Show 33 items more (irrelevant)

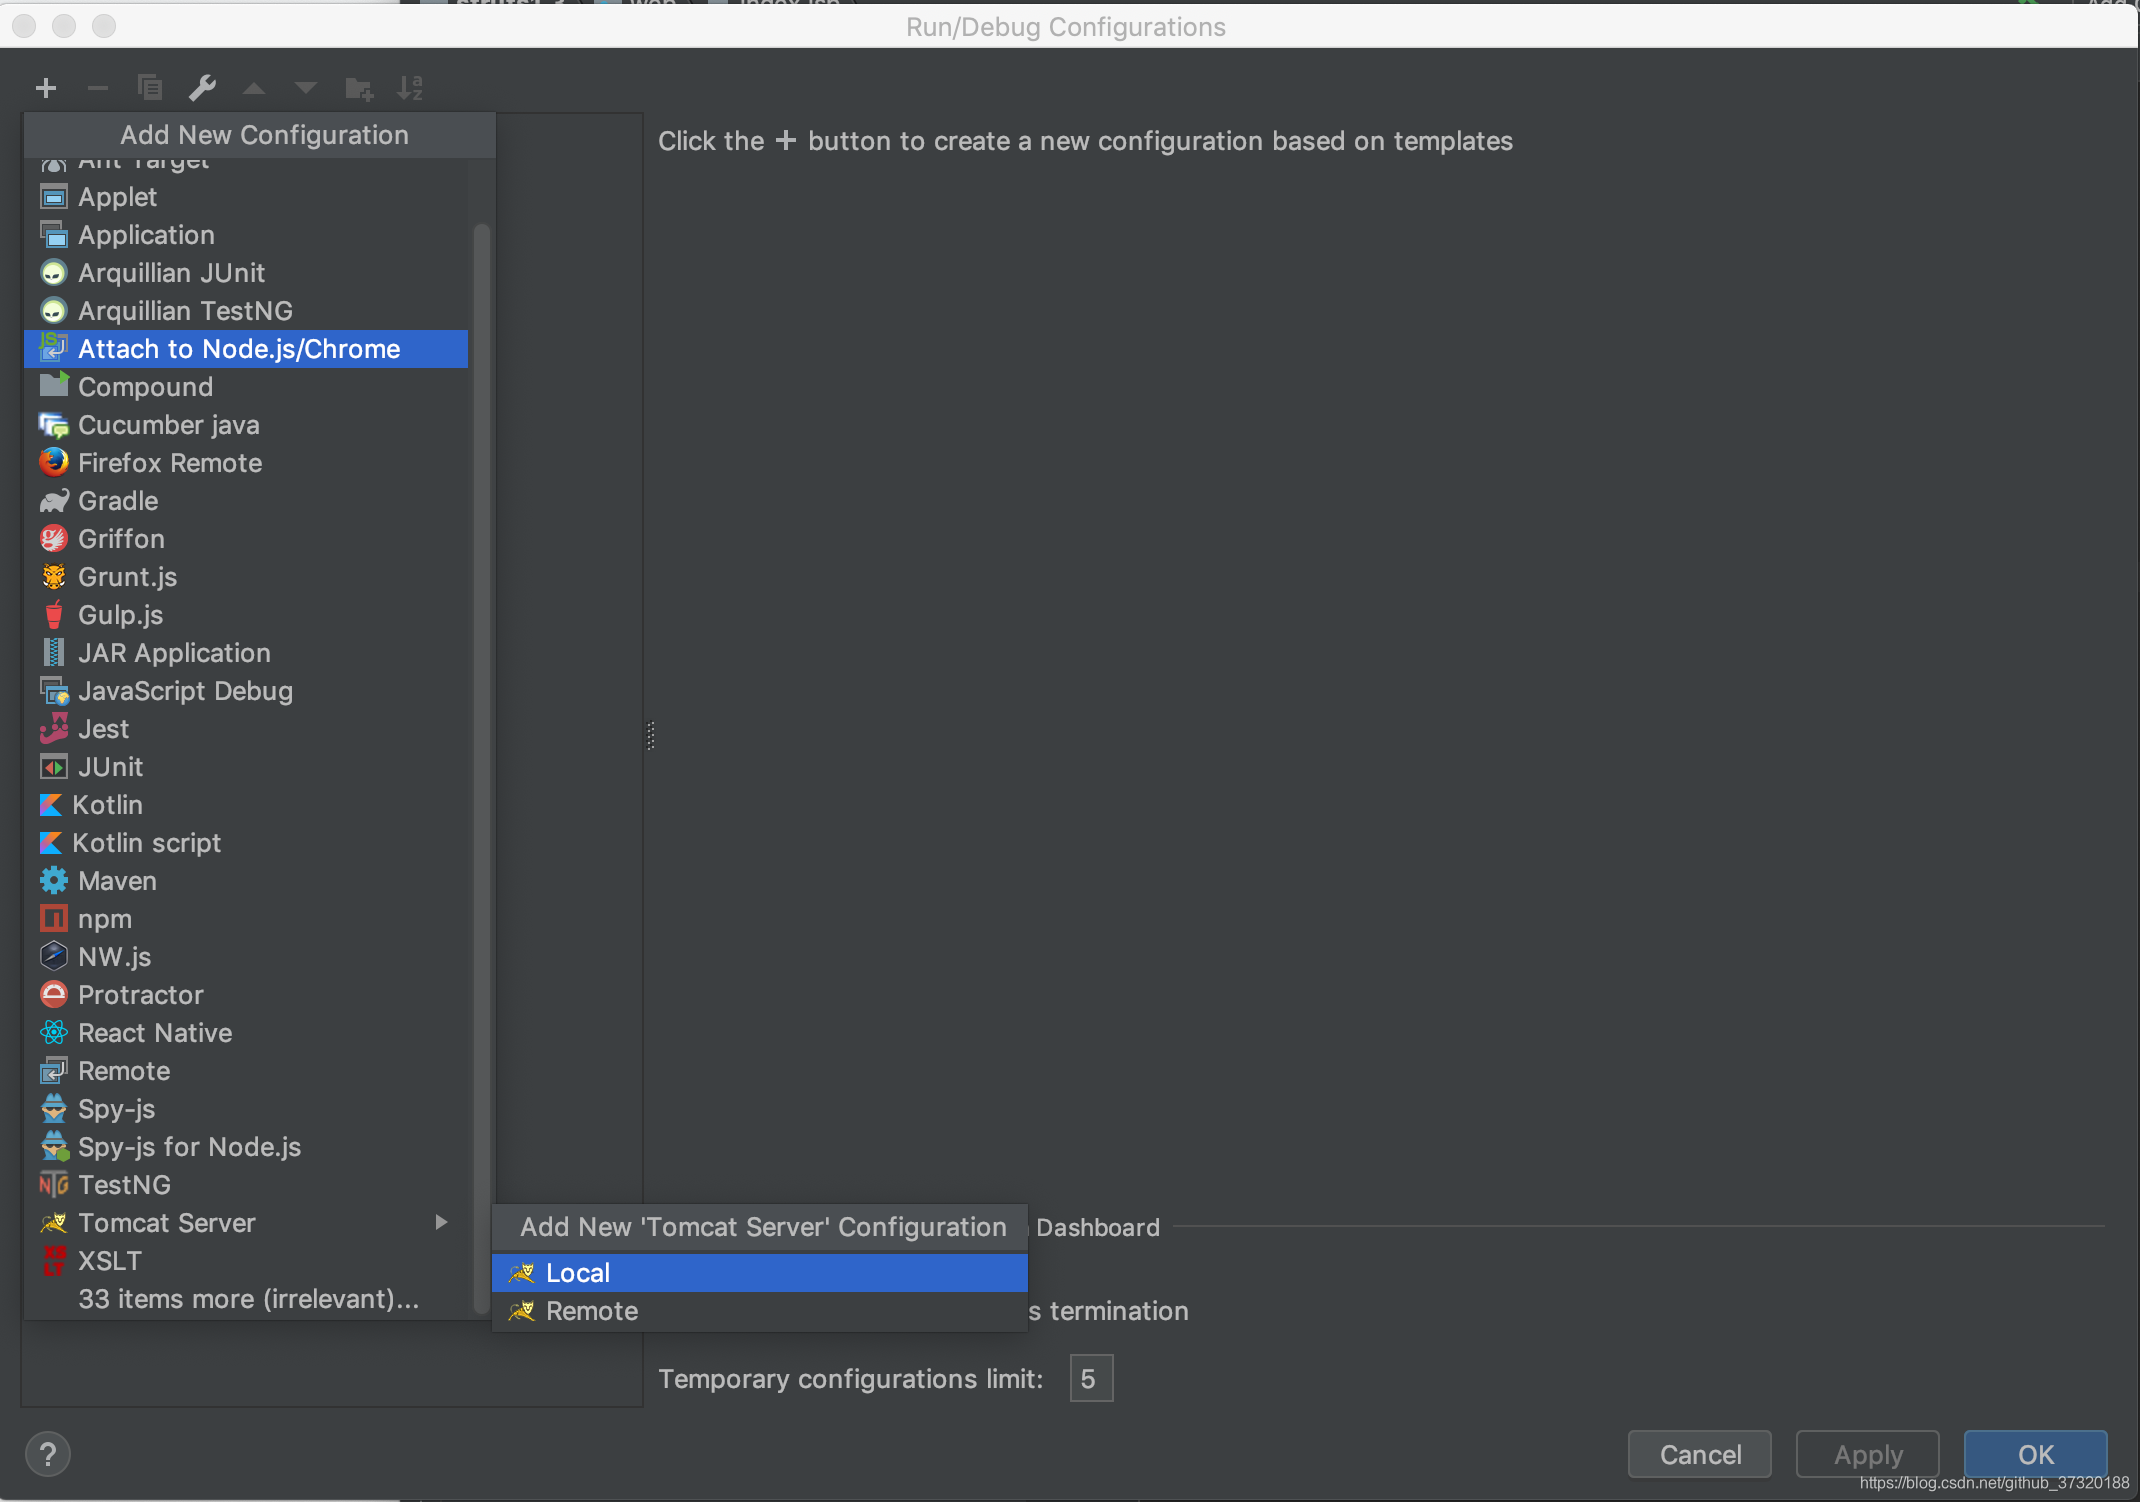[246, 1299]
